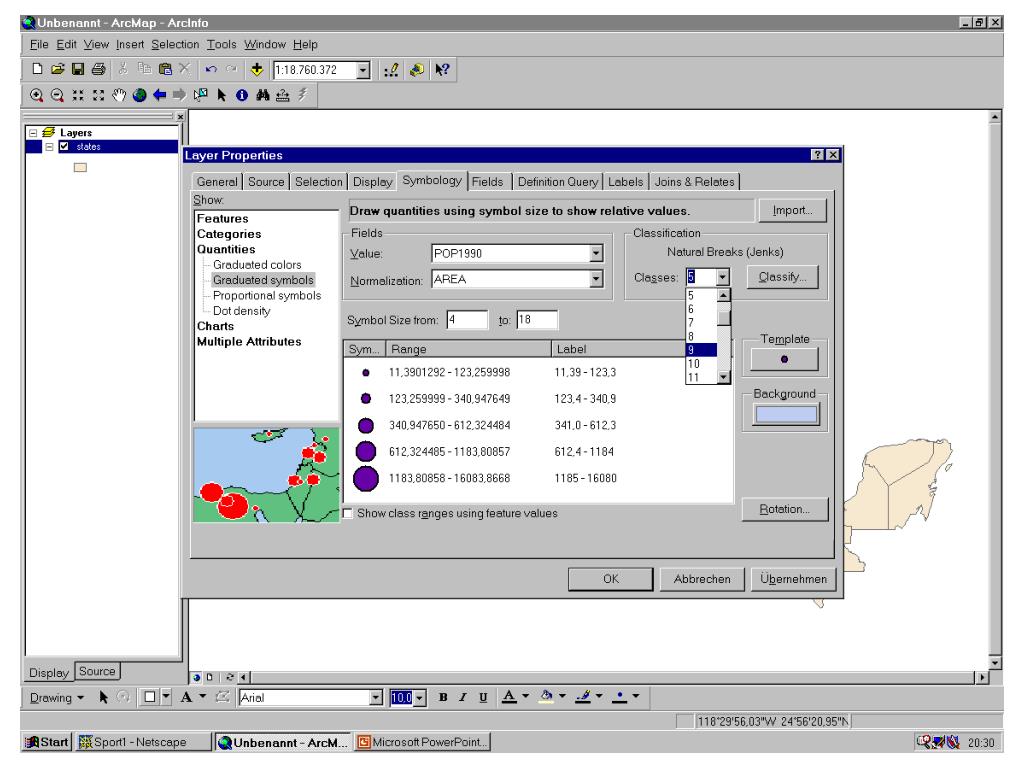Click the Windows Start button
Image resolution: width=1024 pixels, height=768 pixels.
click(x=46, y=742)
